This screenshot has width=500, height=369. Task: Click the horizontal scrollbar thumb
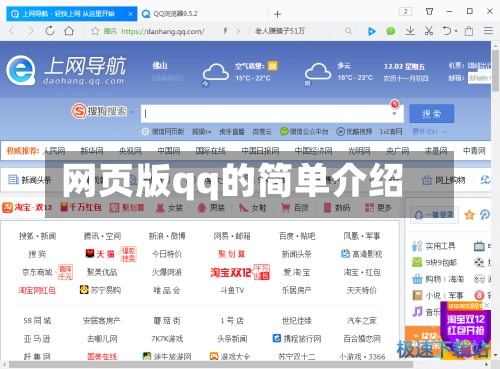coord(212,365)
